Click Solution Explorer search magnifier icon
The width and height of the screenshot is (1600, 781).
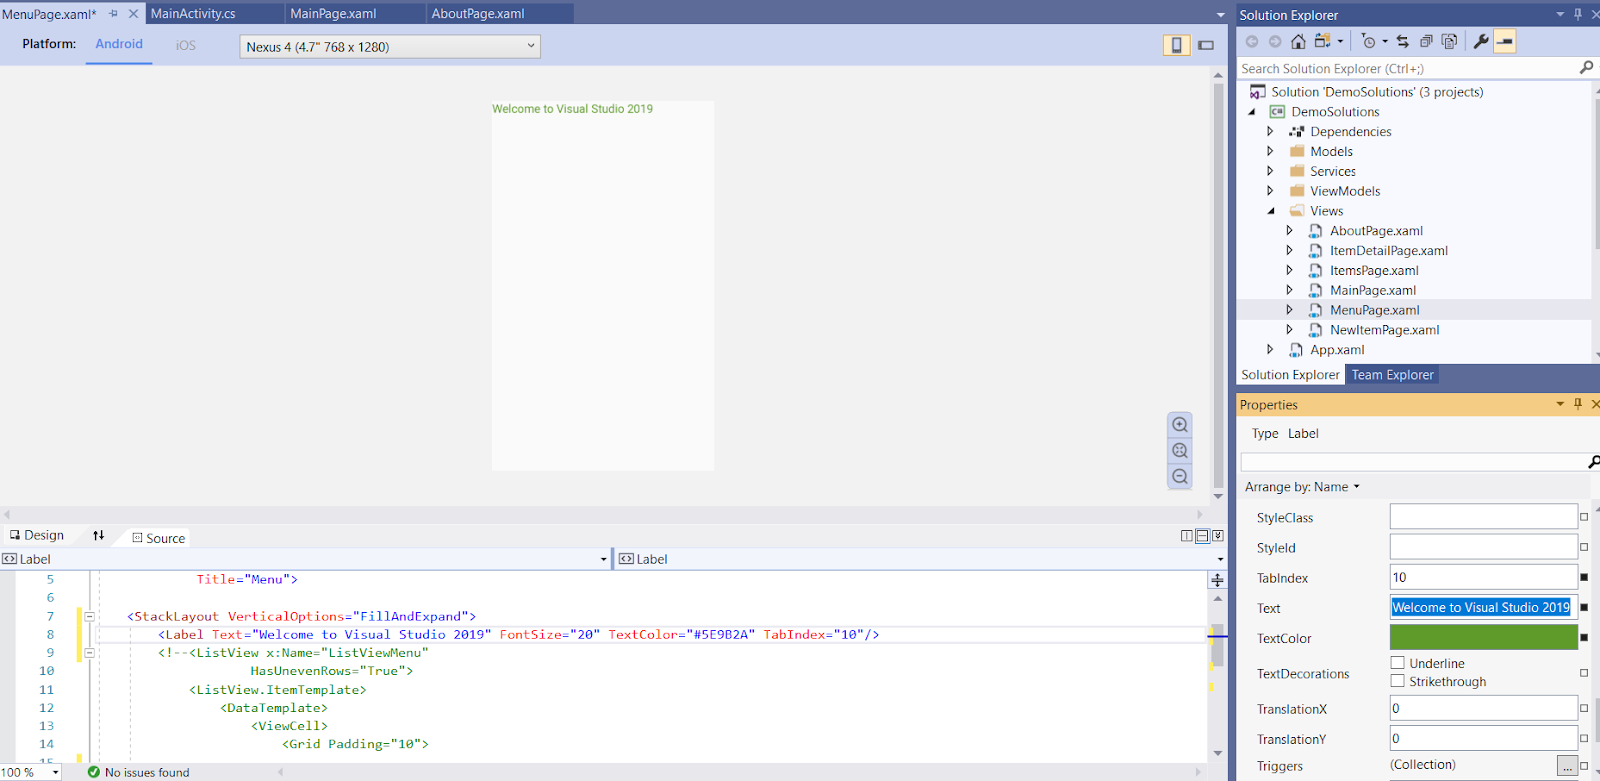[x=1586, y=68]
